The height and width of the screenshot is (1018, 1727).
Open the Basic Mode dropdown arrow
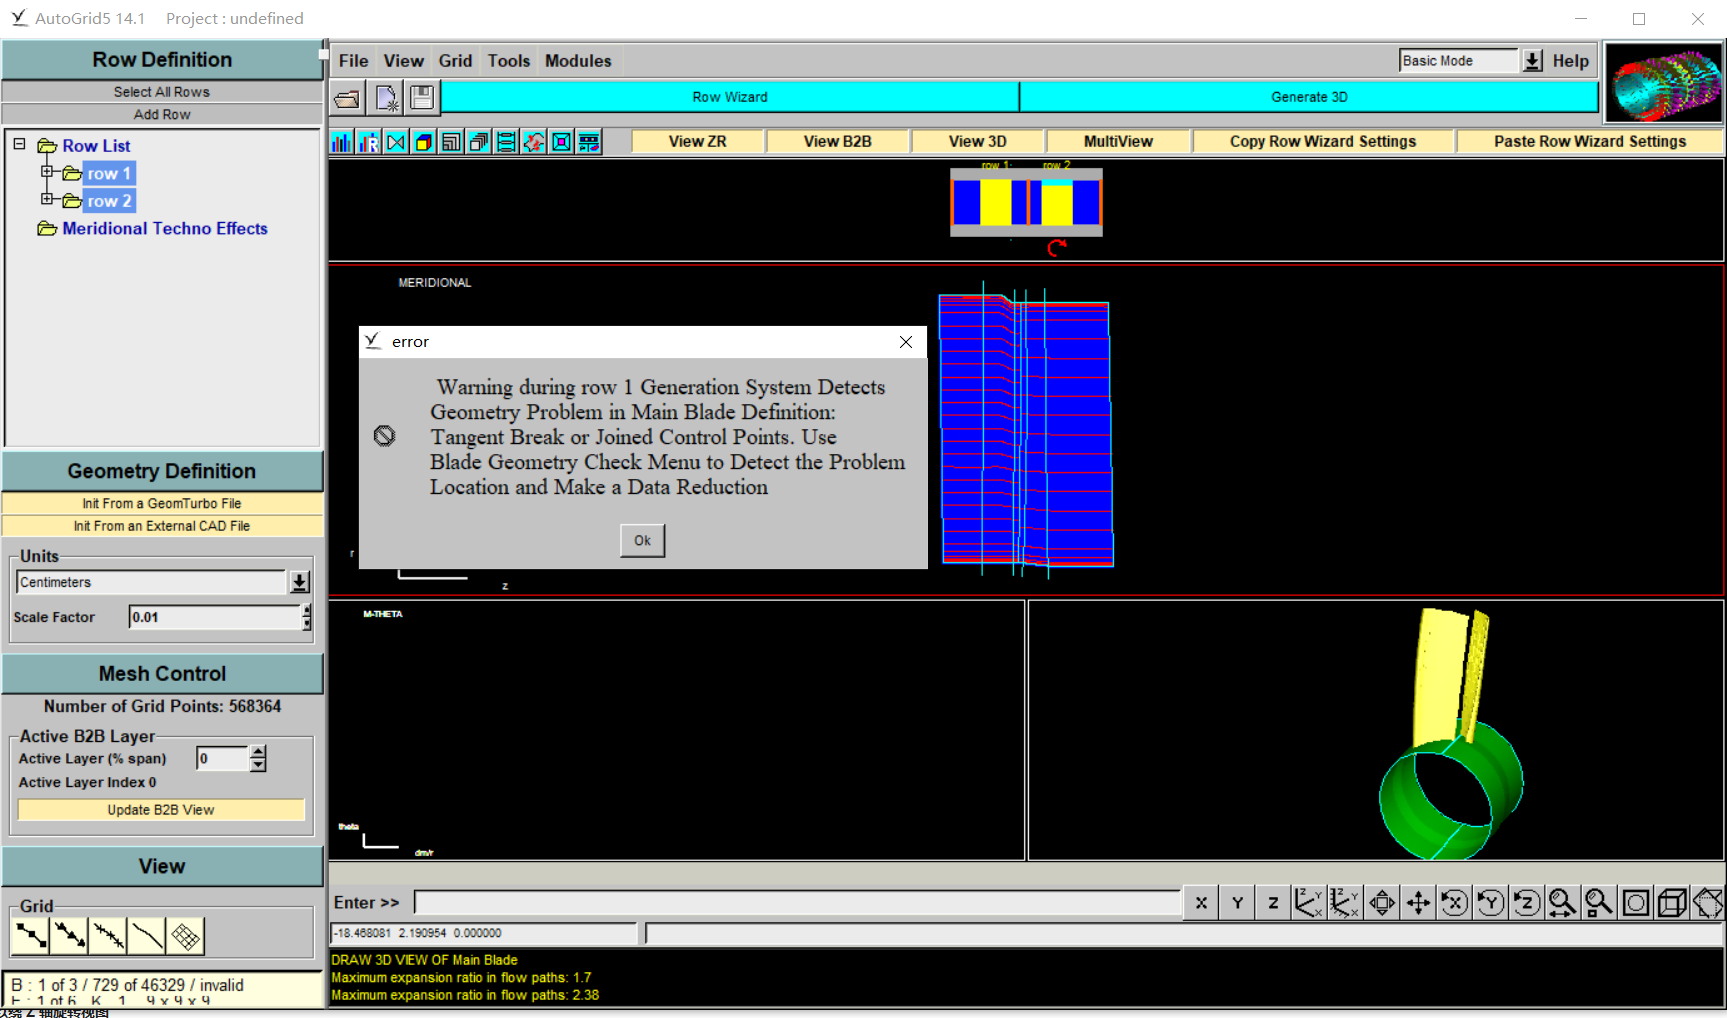[x=1532, y=61]
